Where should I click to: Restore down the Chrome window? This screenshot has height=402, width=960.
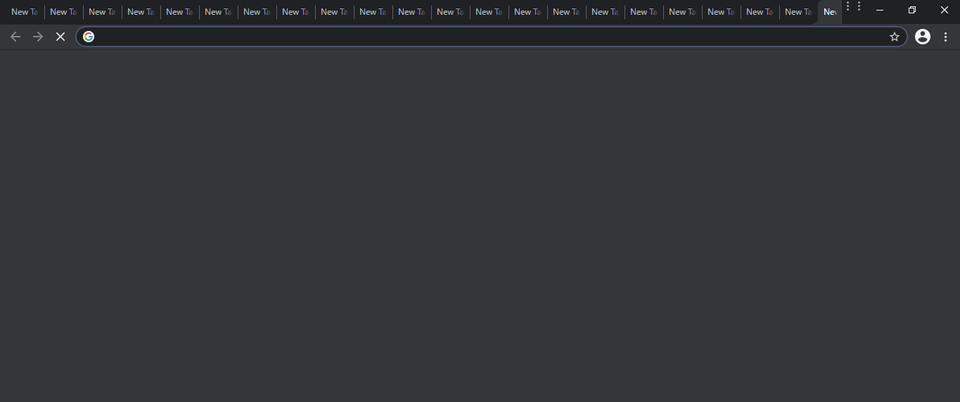tap(912, 10)
